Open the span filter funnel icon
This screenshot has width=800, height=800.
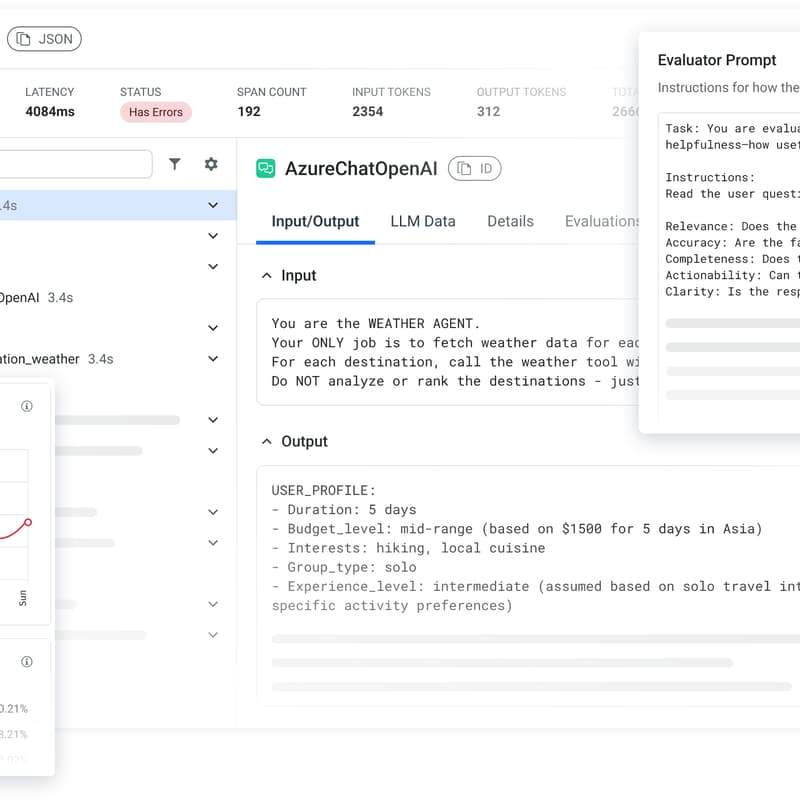tap(174, 164)
